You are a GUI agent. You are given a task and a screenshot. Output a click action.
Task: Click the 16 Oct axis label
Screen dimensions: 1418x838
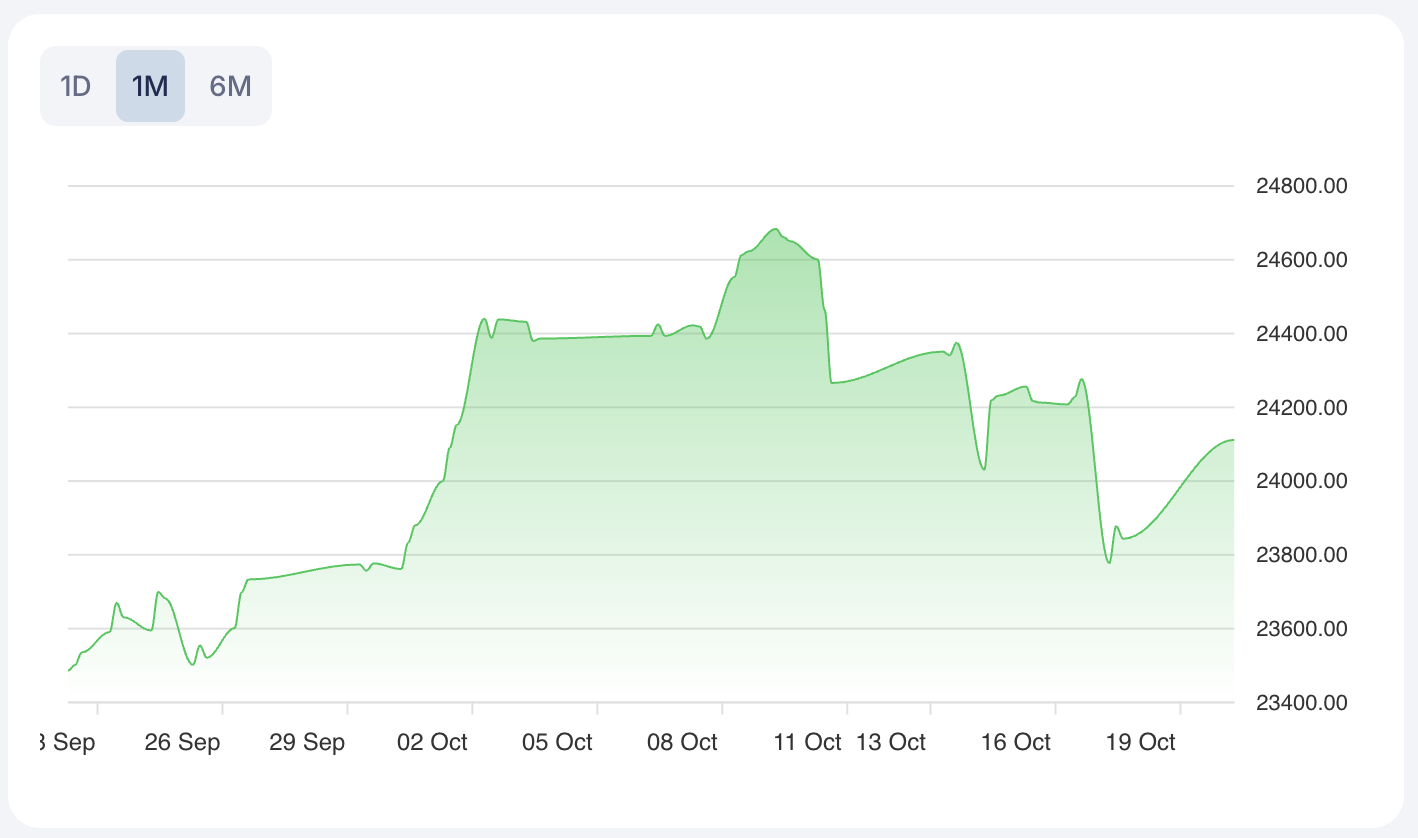1016,743
